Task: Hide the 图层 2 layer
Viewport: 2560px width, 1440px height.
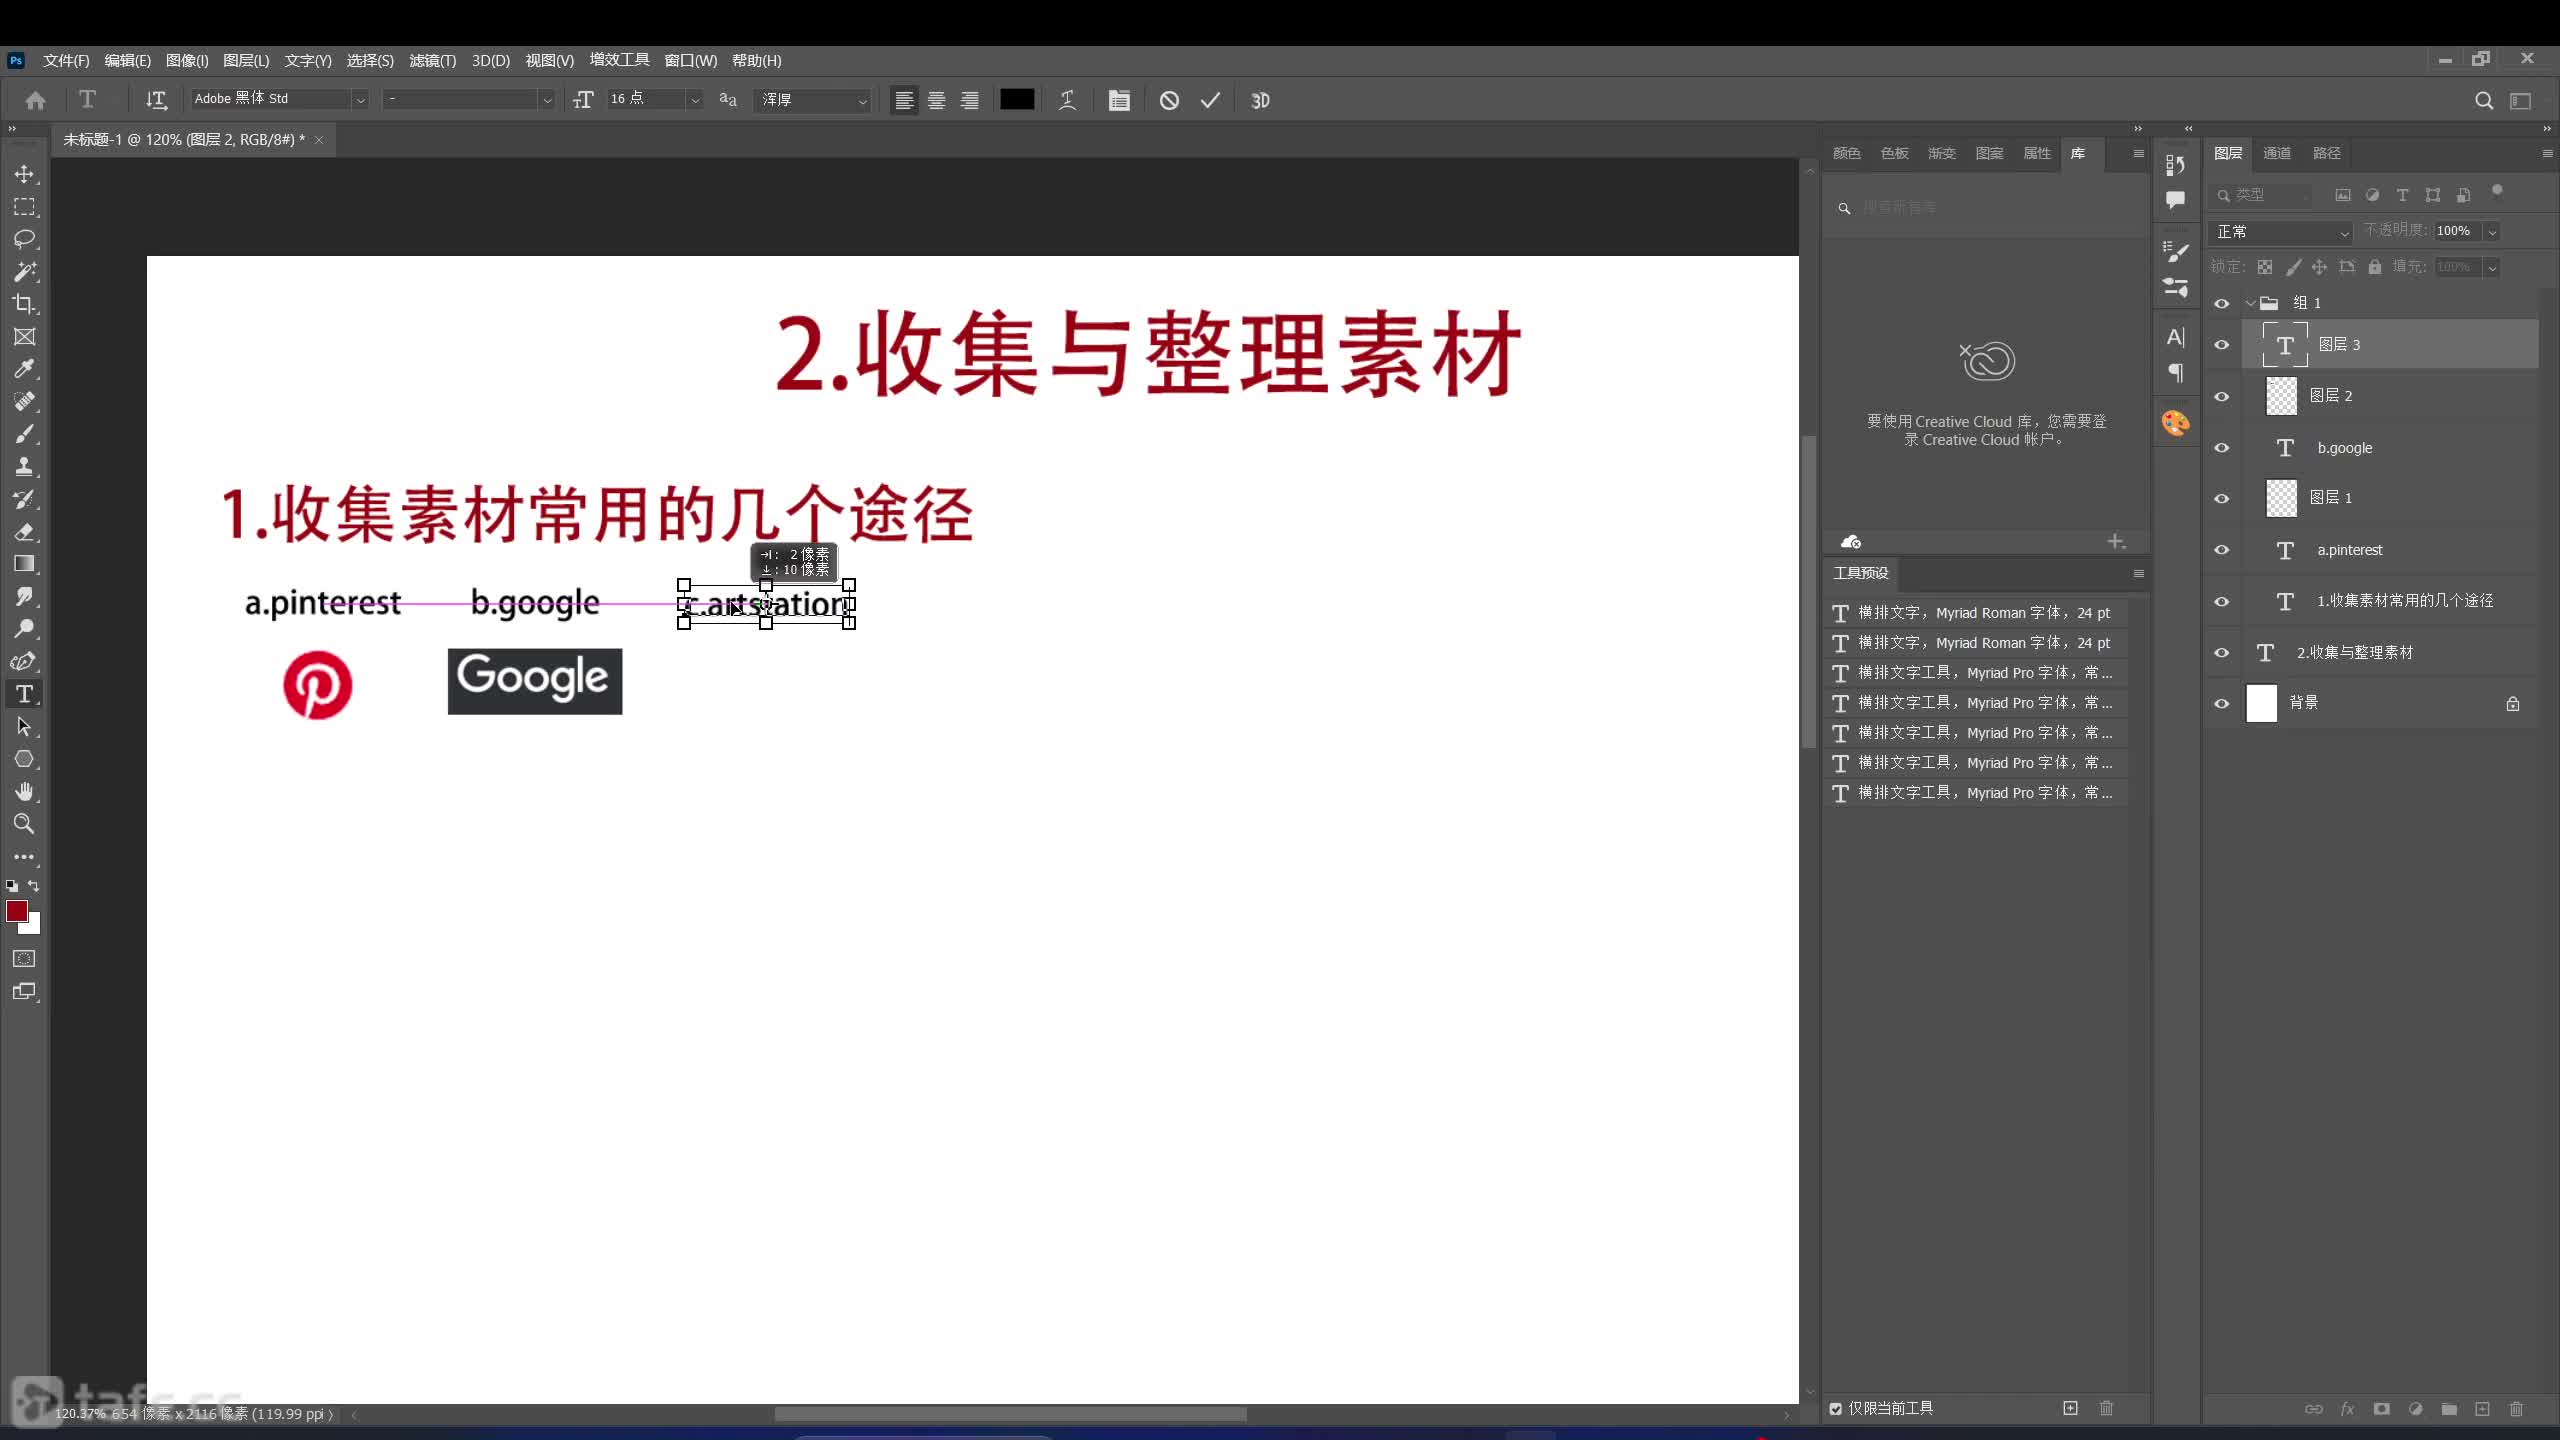Action: 2222,397
